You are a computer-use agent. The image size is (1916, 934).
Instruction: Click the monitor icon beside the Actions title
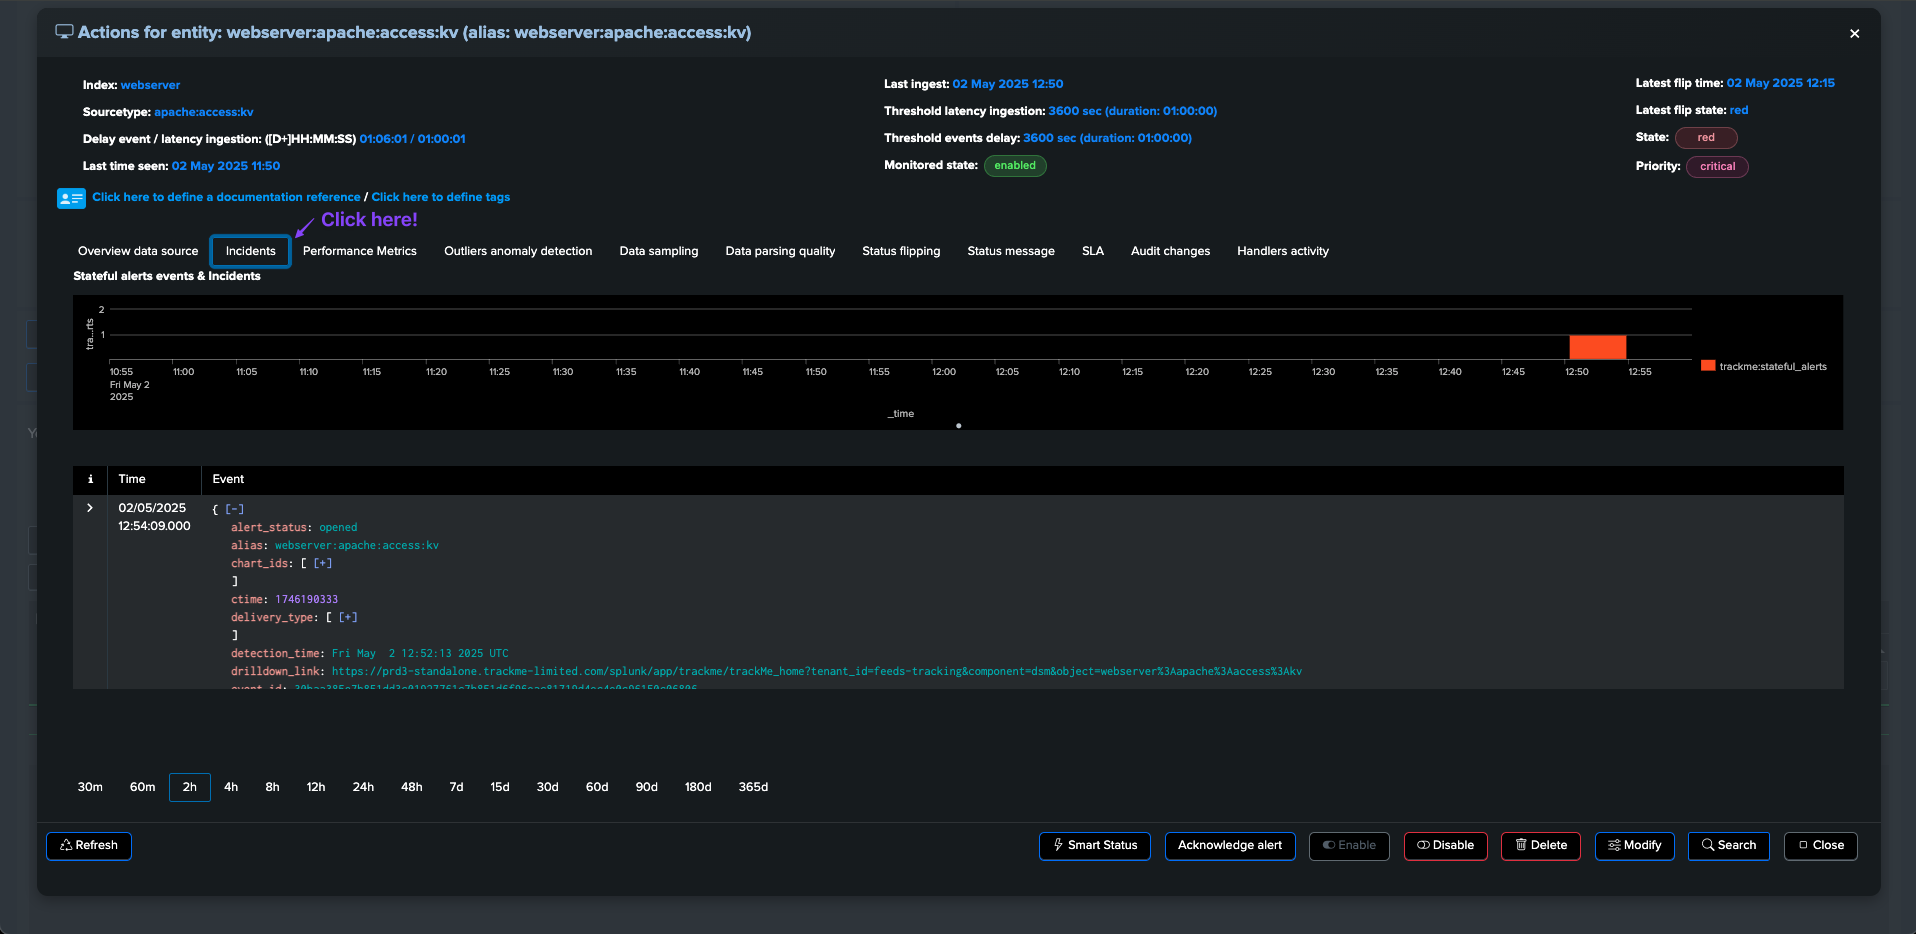[x=64, y=32]
